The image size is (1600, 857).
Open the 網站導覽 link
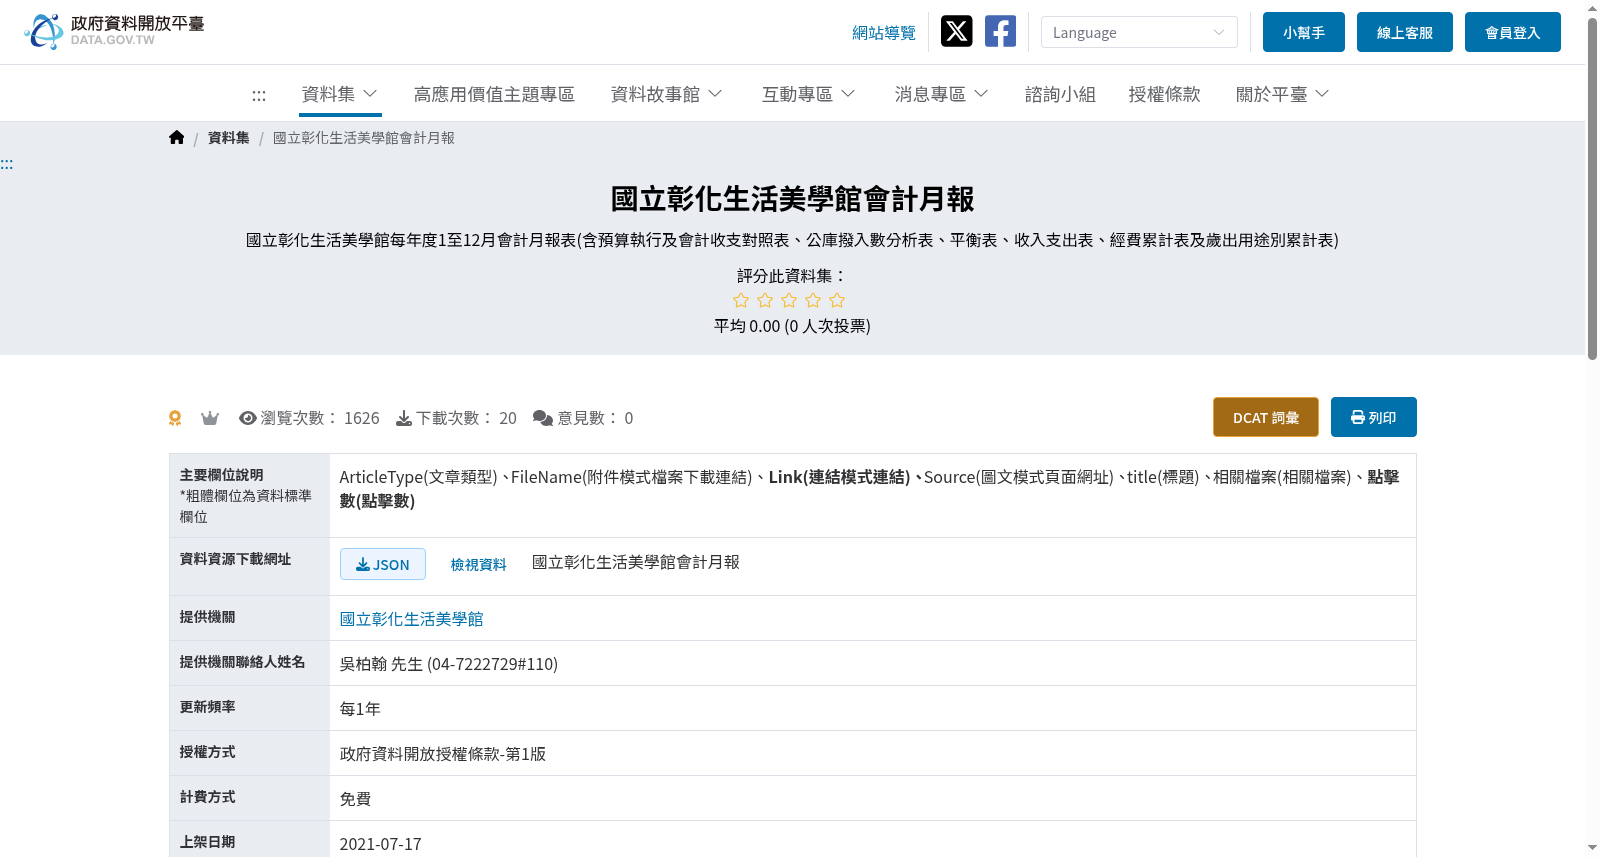coord(884,33)
